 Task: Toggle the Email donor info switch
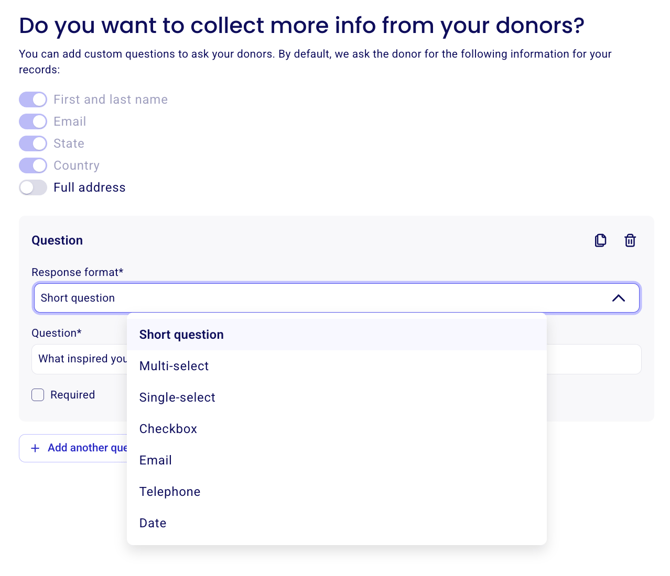click(x=33, y=121)
